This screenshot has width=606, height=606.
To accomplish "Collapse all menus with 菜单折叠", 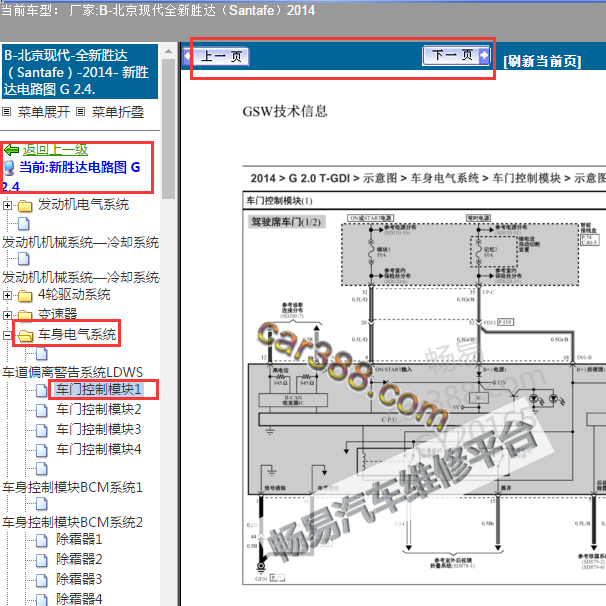I will (x=118, y=112).
